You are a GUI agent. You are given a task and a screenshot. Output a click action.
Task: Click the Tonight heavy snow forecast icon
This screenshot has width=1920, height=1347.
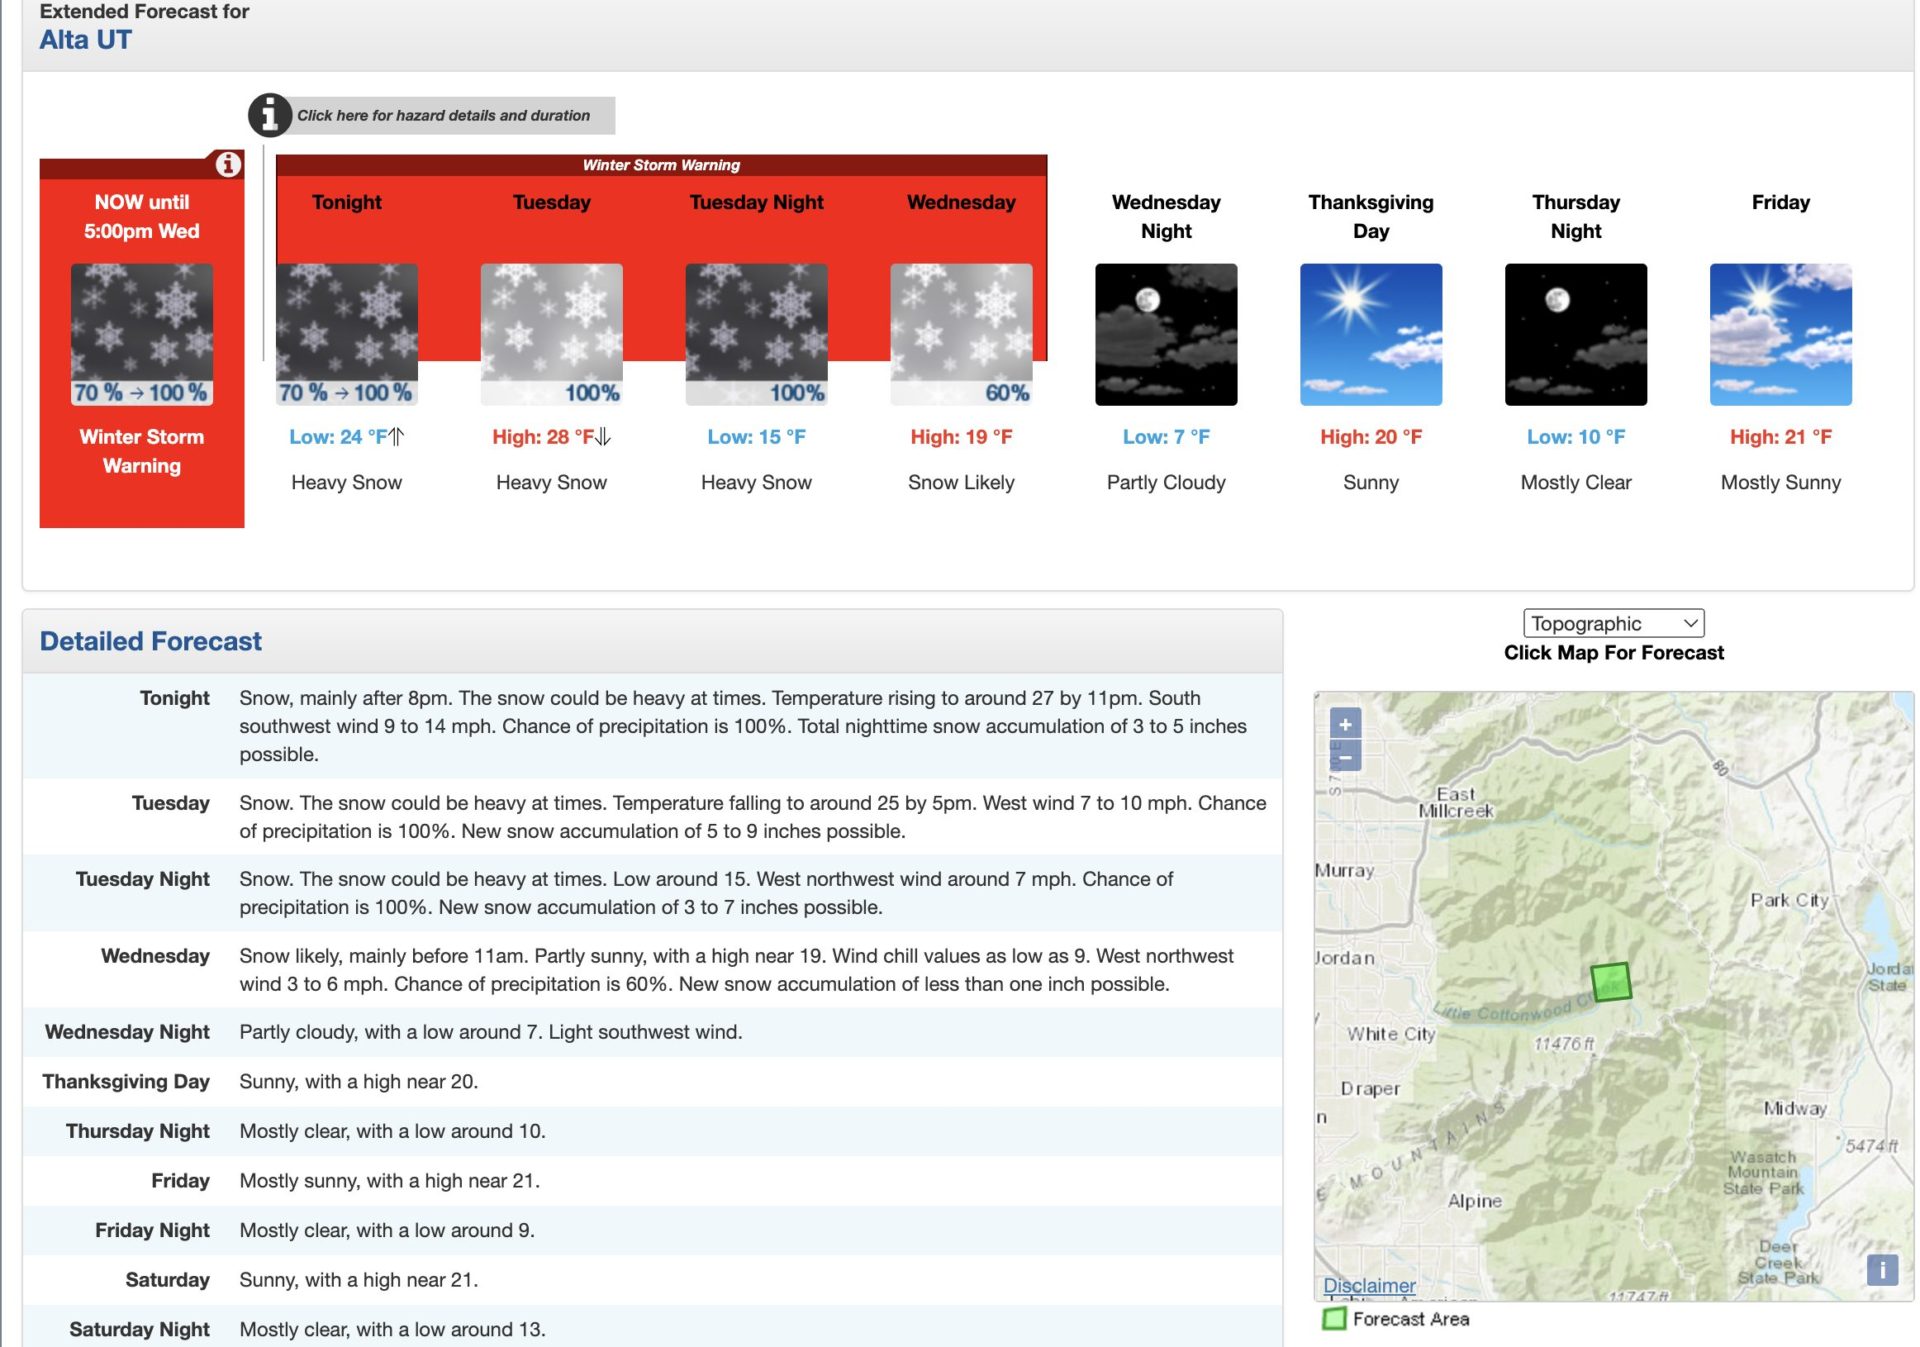(x=347, y=334)
